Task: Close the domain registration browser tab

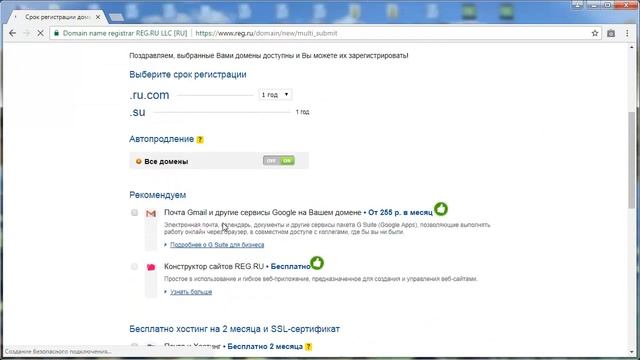Action: click(x=98, y=17)
